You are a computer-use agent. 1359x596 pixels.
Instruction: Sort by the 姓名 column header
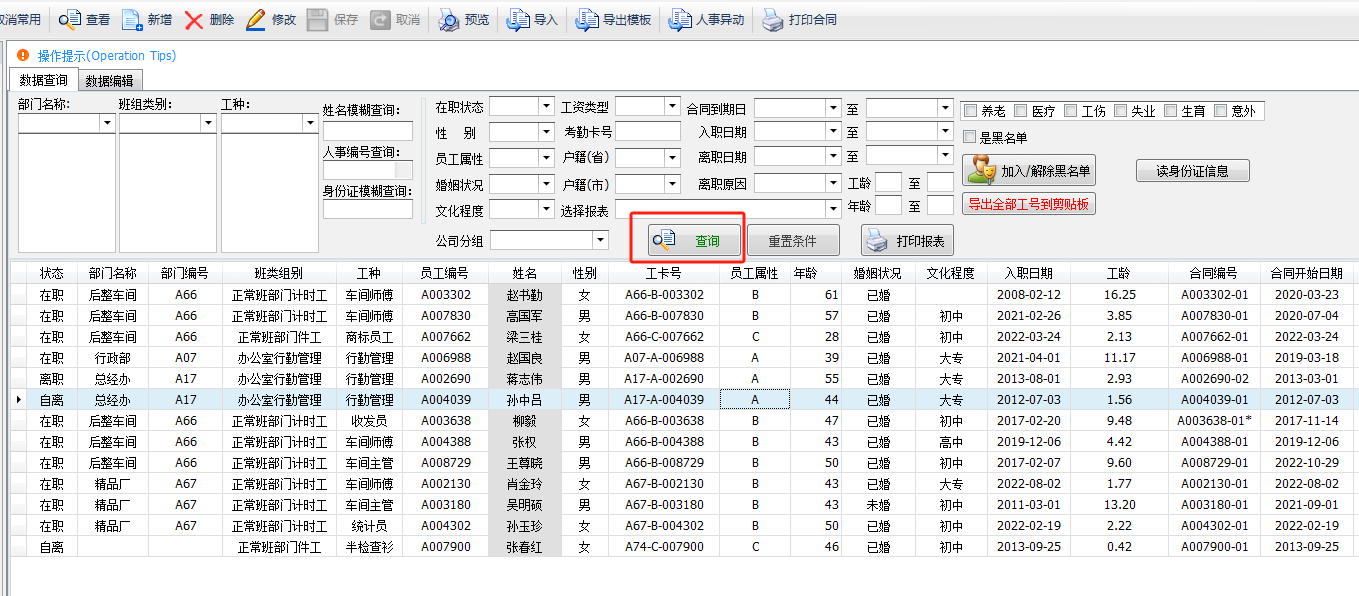coord(524,273)
